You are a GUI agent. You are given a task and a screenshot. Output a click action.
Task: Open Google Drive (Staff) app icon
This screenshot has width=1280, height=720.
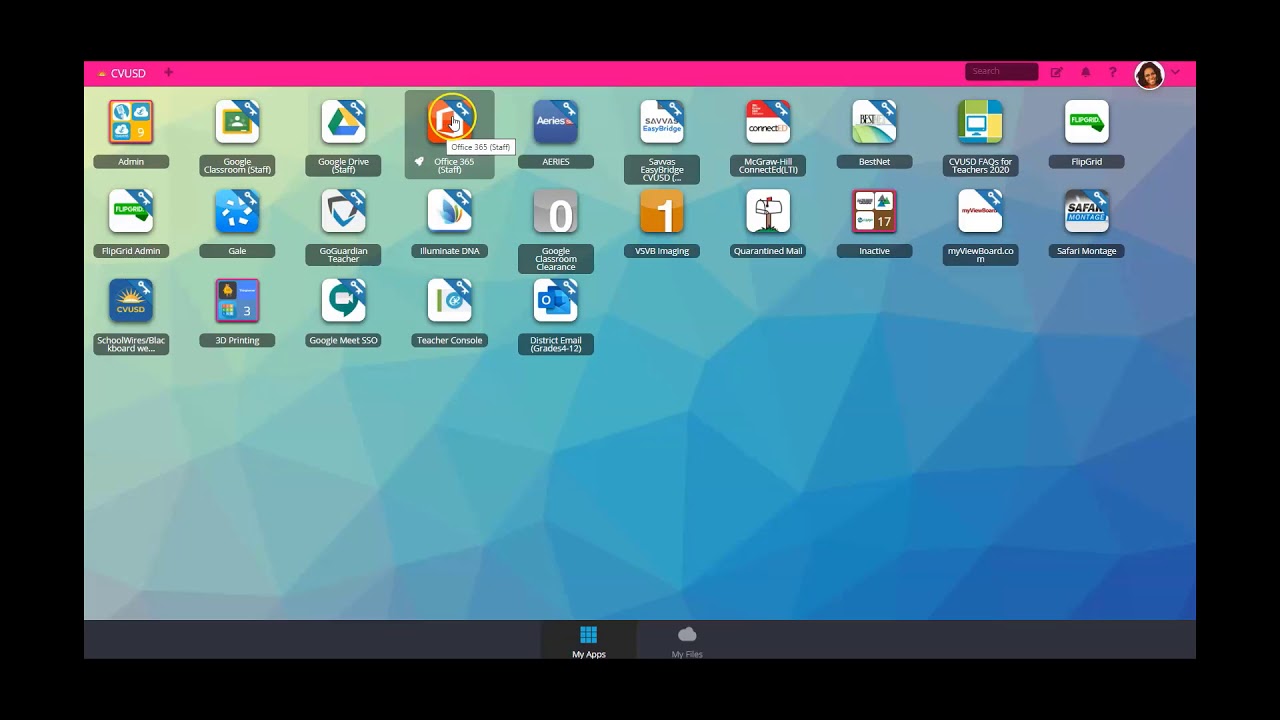[x=343, y=122]
